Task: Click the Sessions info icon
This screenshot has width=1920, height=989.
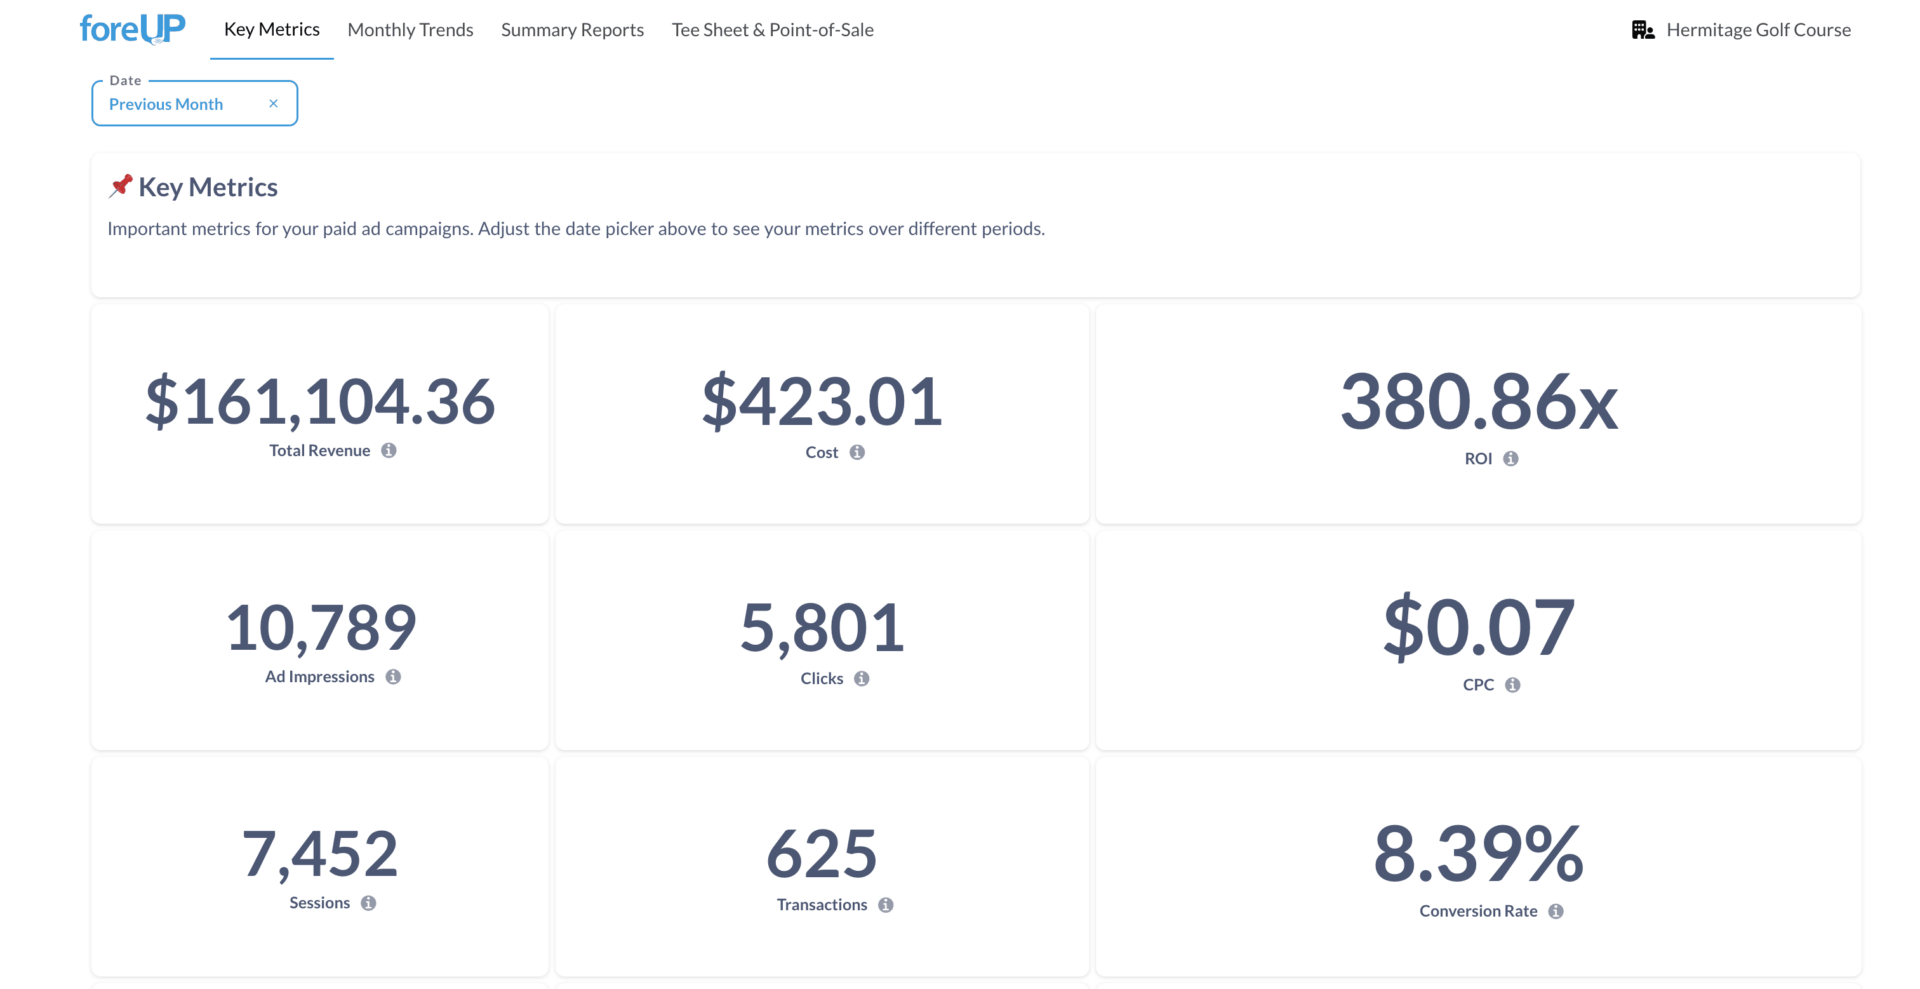Action: 369,903
